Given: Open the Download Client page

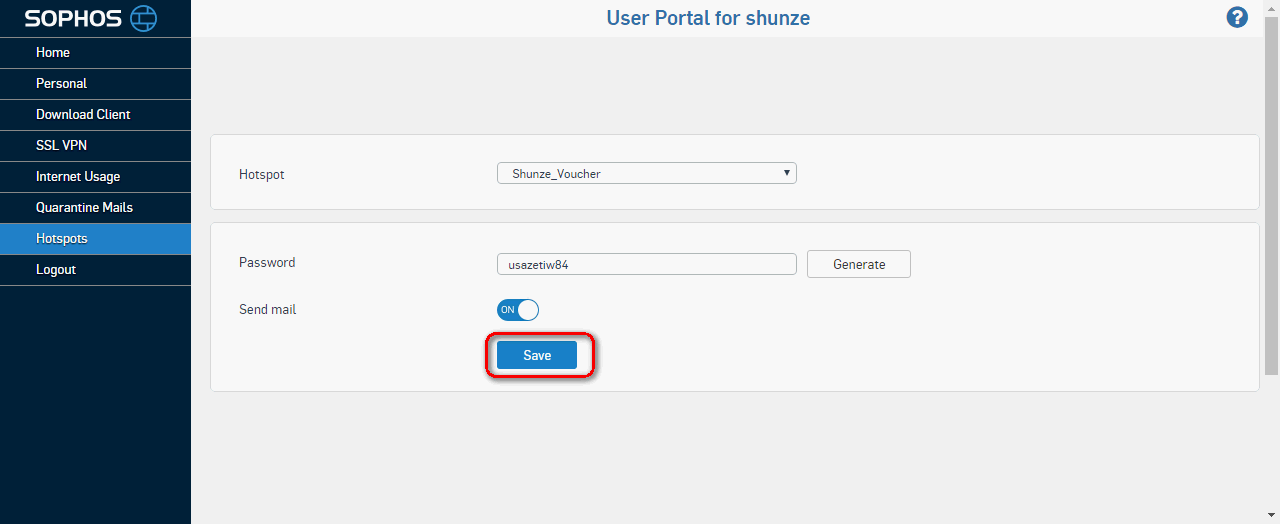Looking at the screenshot, I should 95,115.
